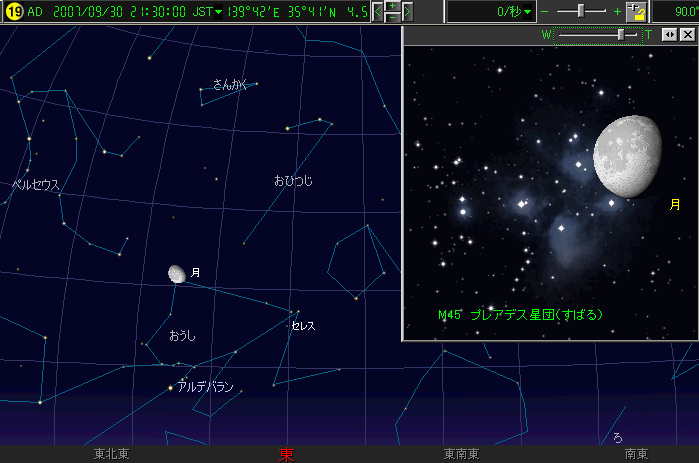Step time backward with the left arrow

378,12
